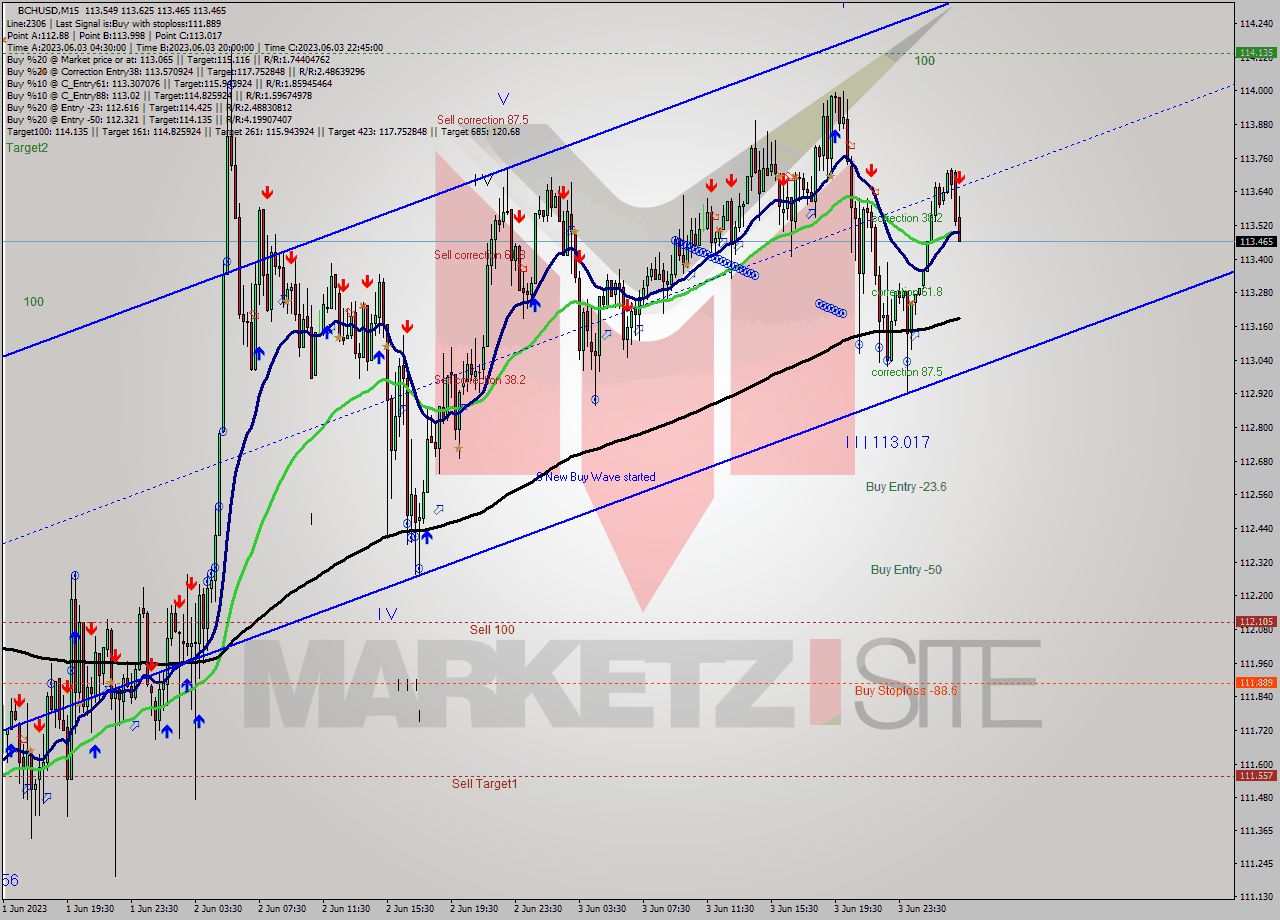Click 'Buy %20 @ Correction Entry38' line
This screenshot has width=1280, height=920.
click(x=185, y=71)
